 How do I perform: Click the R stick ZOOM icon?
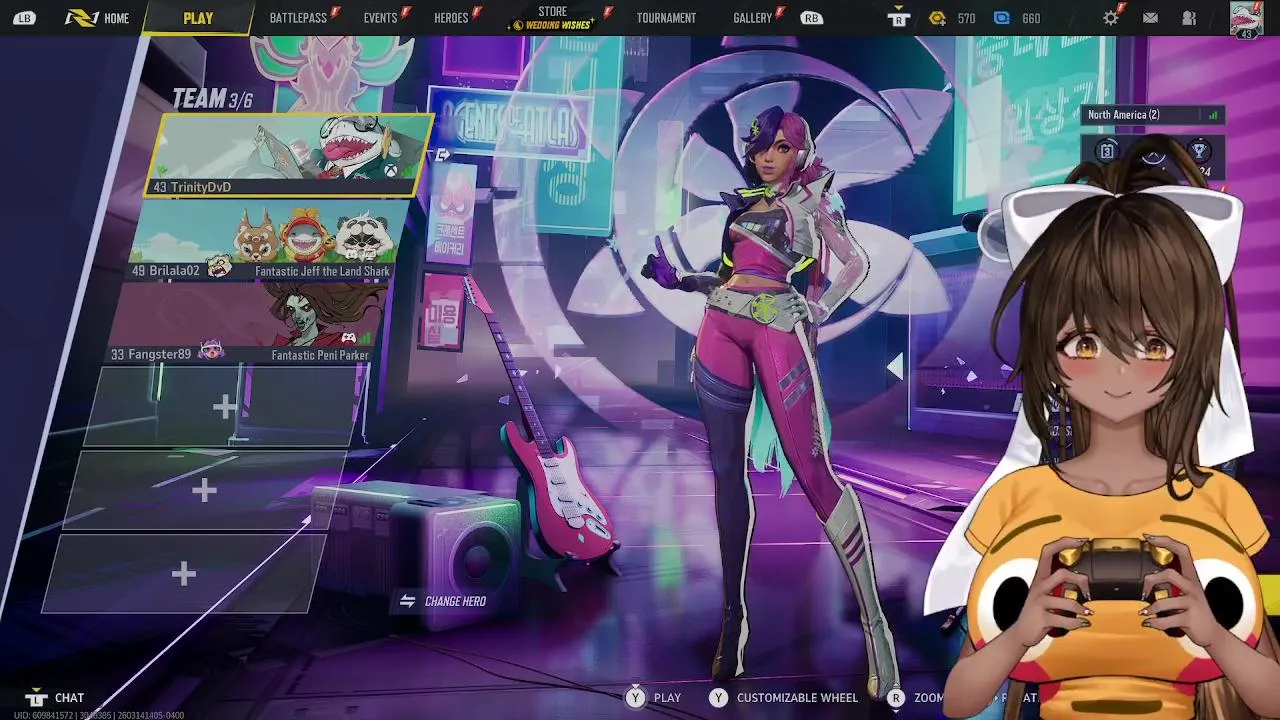(896, 698)
